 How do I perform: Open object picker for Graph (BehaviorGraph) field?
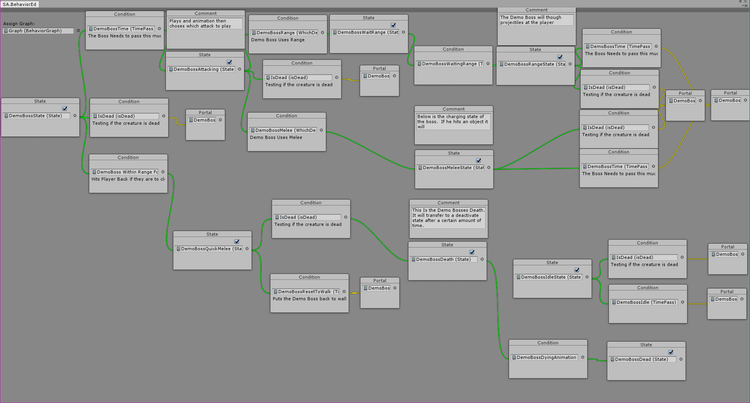pos(78,31)
